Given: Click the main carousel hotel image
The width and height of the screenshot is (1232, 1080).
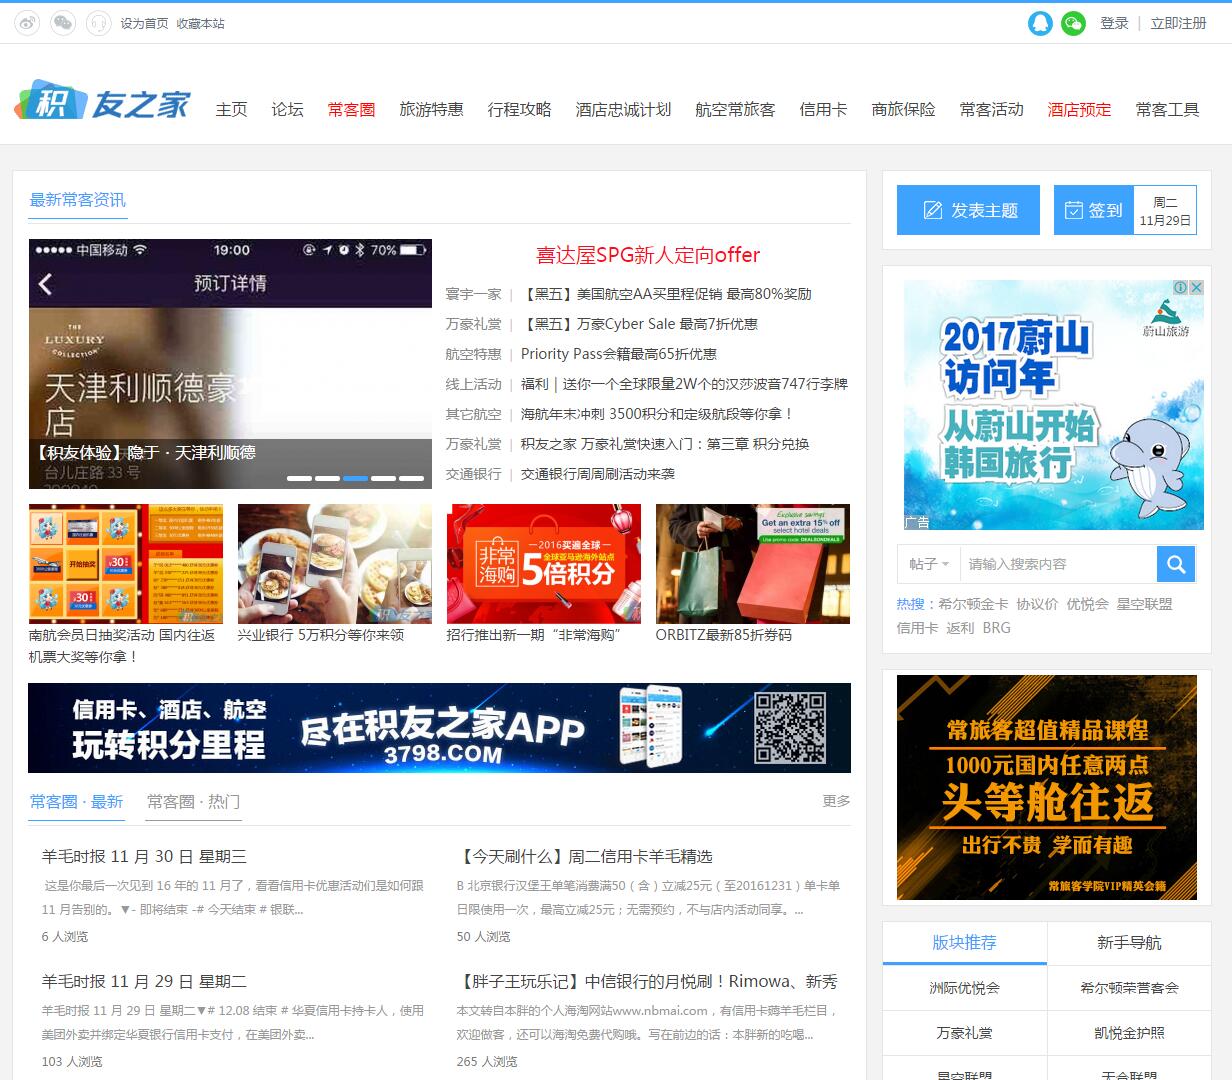Looking at the screenshot, I should coord(230,364).
